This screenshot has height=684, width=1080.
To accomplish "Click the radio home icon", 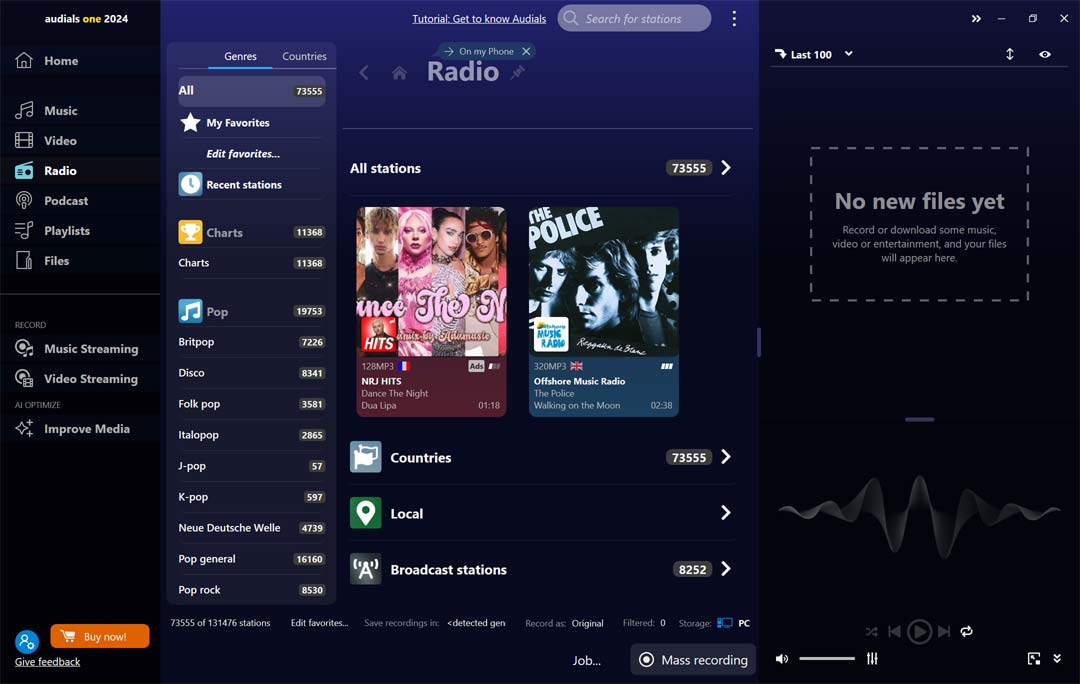I will 399,73.
